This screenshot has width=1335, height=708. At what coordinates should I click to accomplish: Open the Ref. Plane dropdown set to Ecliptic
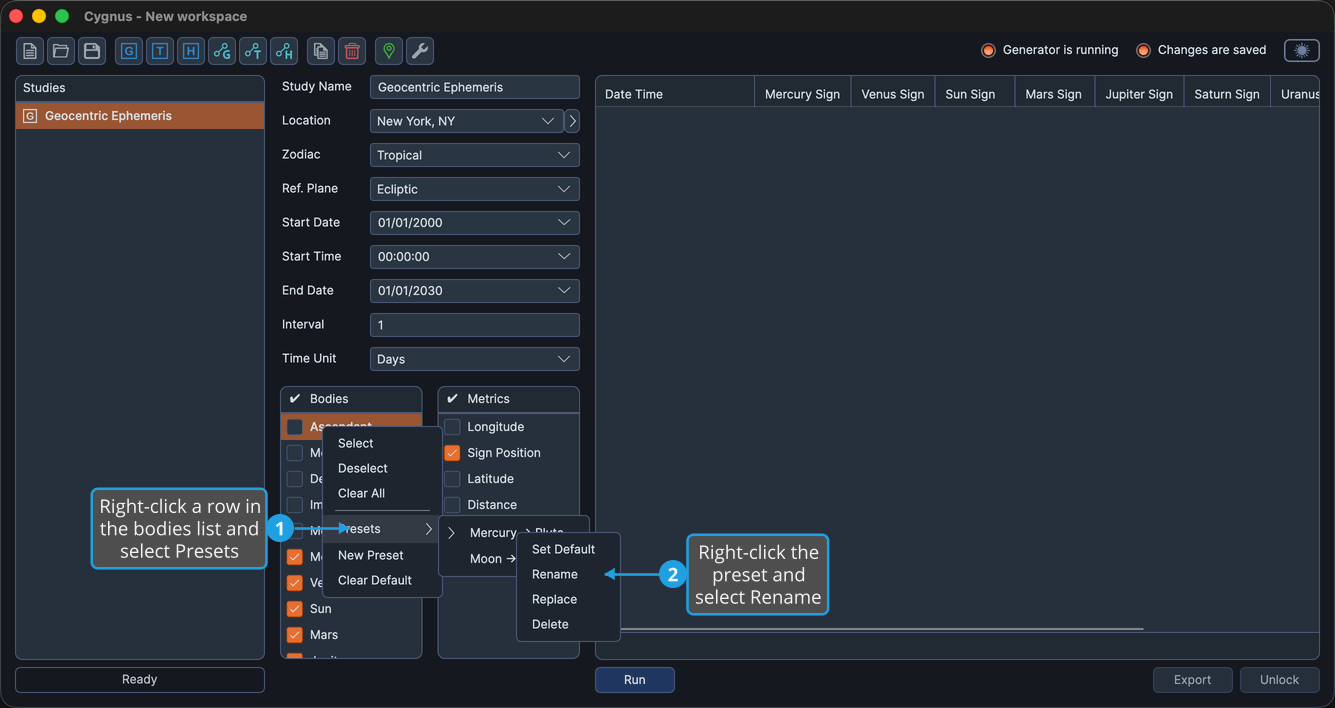(x=475, y=189)
